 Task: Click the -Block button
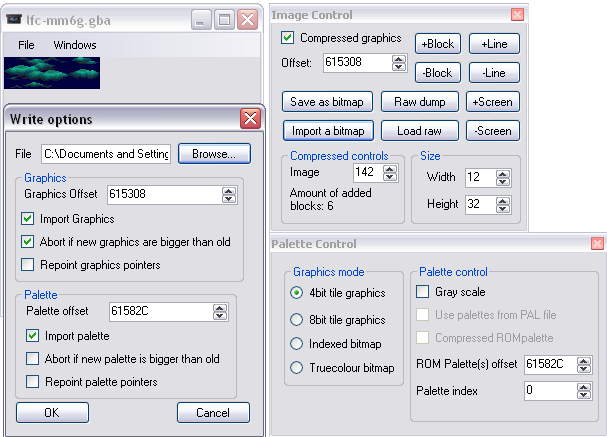click(437, 73)
